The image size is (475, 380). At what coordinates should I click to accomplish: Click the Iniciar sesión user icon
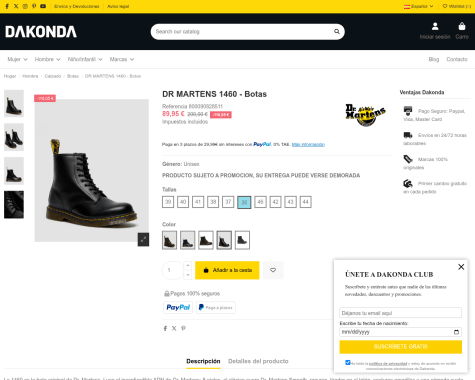[x=435, y=26]
